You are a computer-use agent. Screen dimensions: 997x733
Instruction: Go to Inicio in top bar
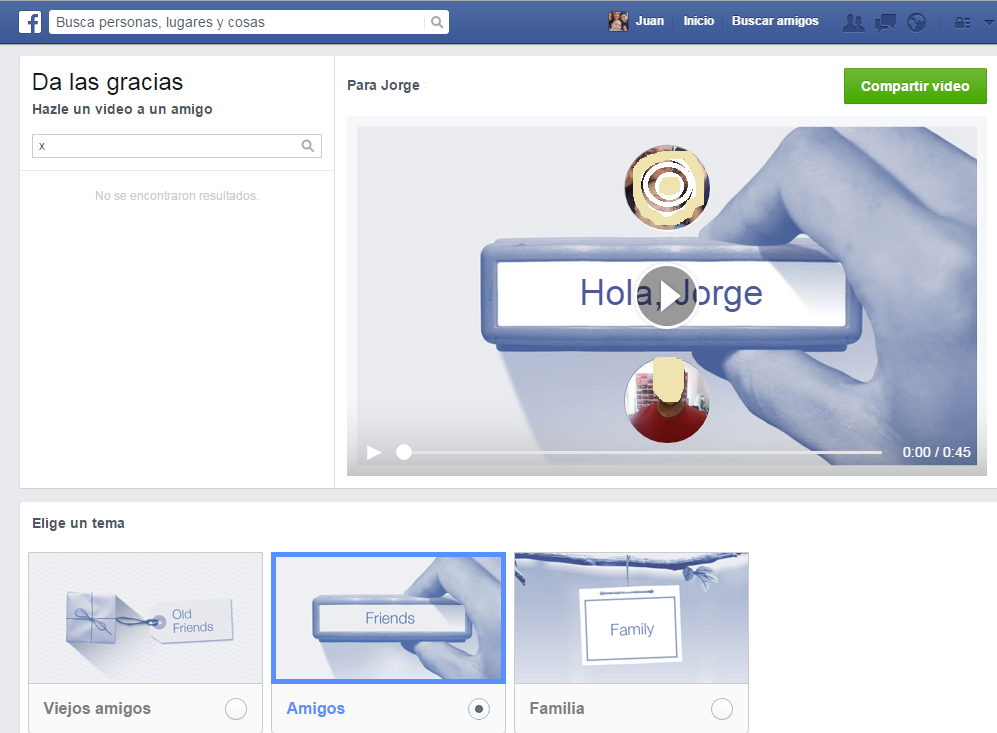pos(699,21)
